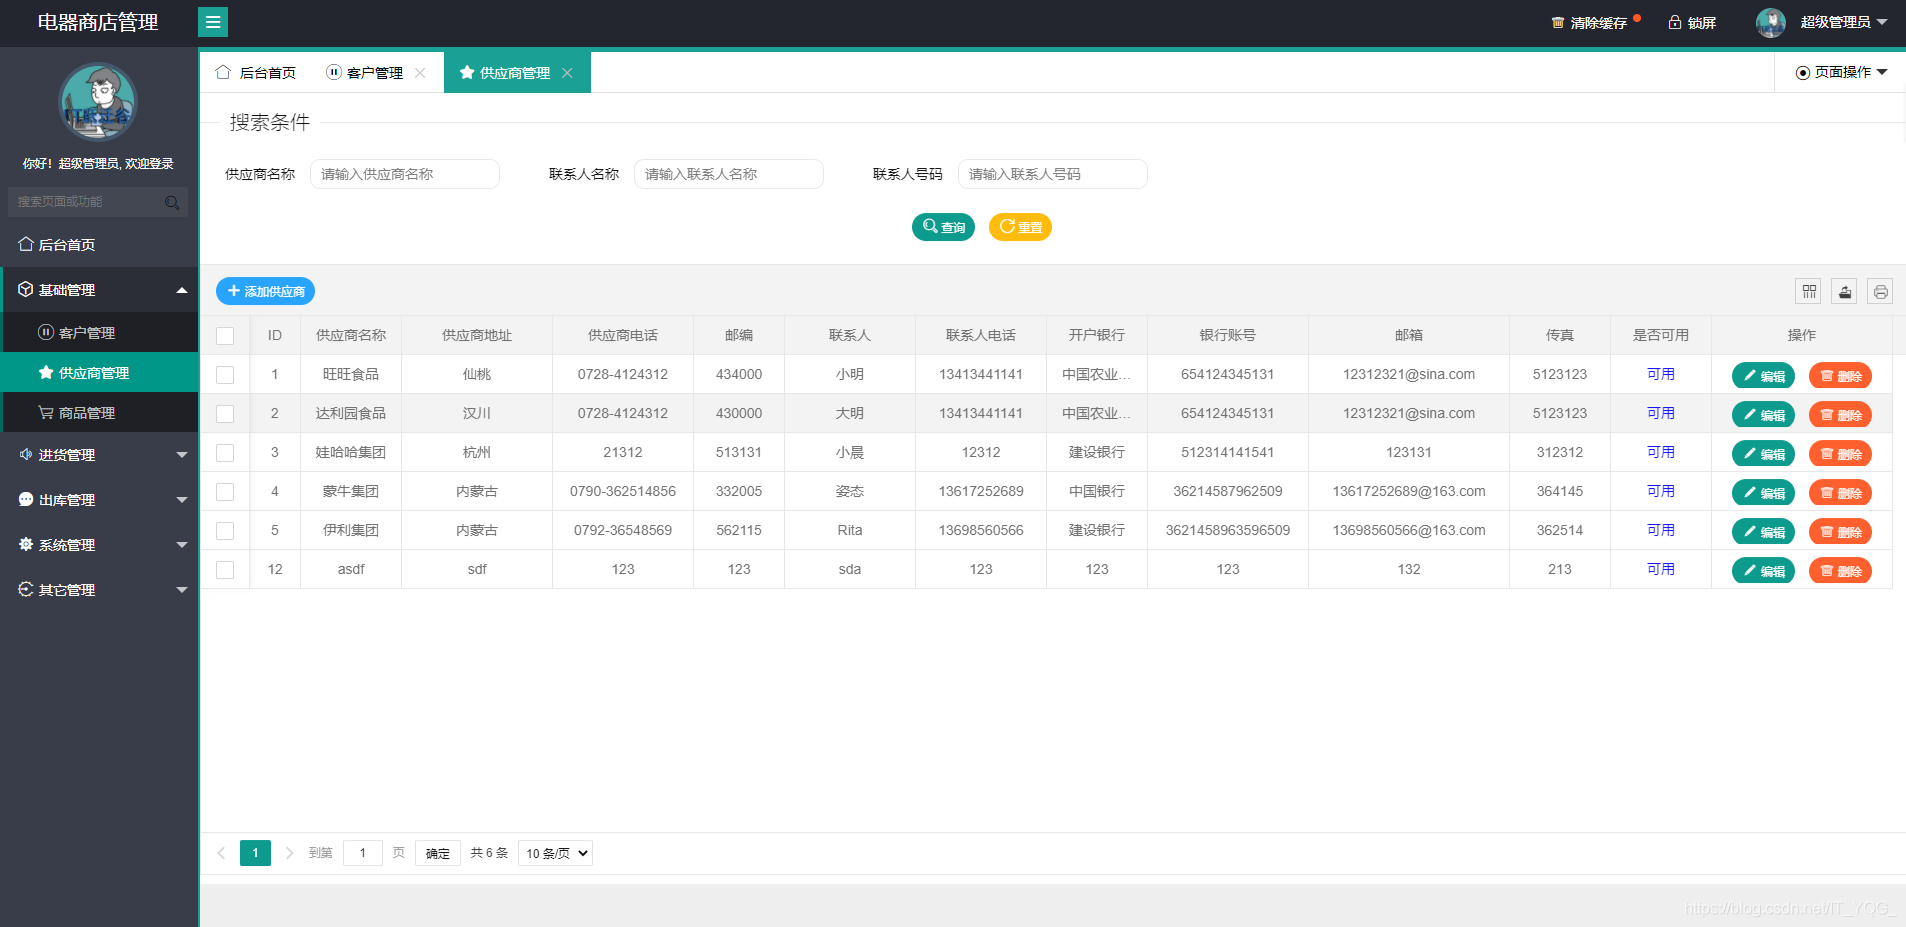1906x927 pixels.
Task: Click the 编辑 button for 伊利集团
Action: (x=1763, y=531)
